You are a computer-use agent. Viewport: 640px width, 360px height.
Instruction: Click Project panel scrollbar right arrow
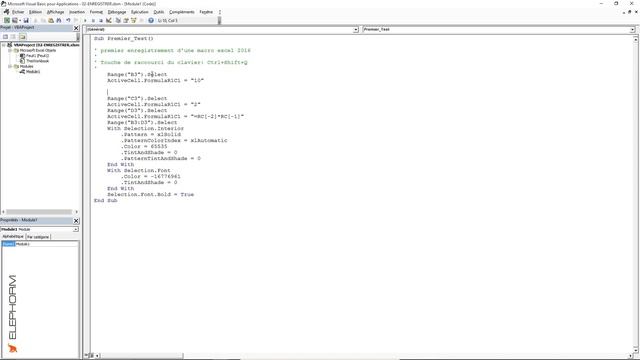point(76,212)
